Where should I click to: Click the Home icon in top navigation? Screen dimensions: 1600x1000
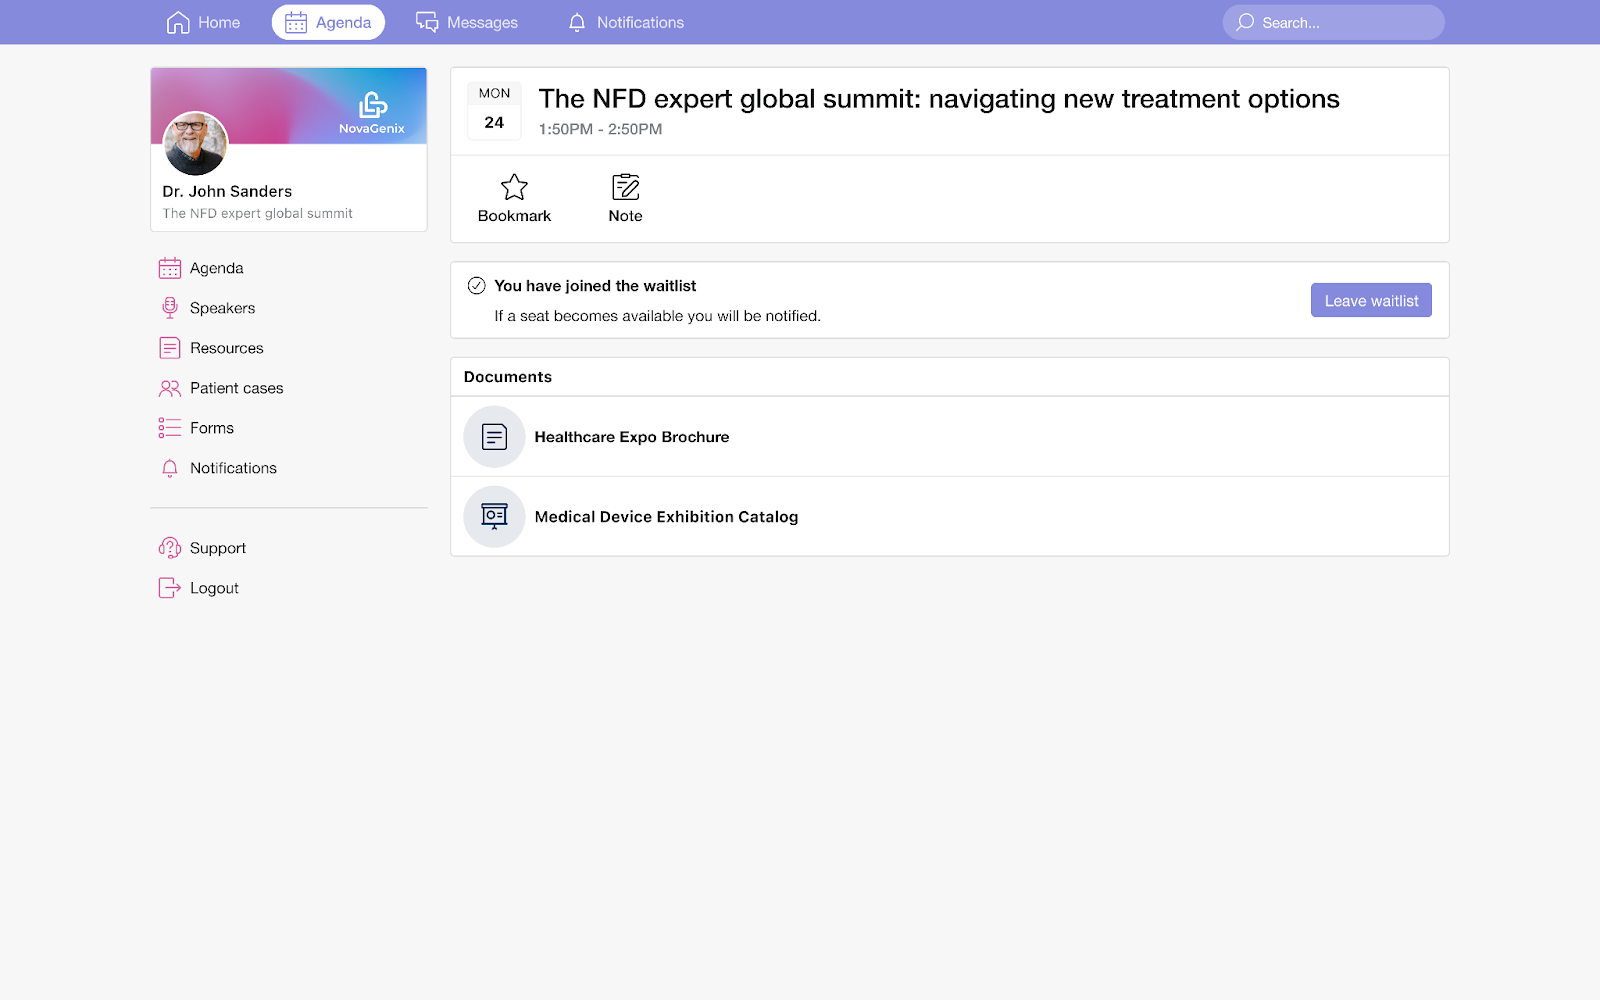(x=178, y=22)
